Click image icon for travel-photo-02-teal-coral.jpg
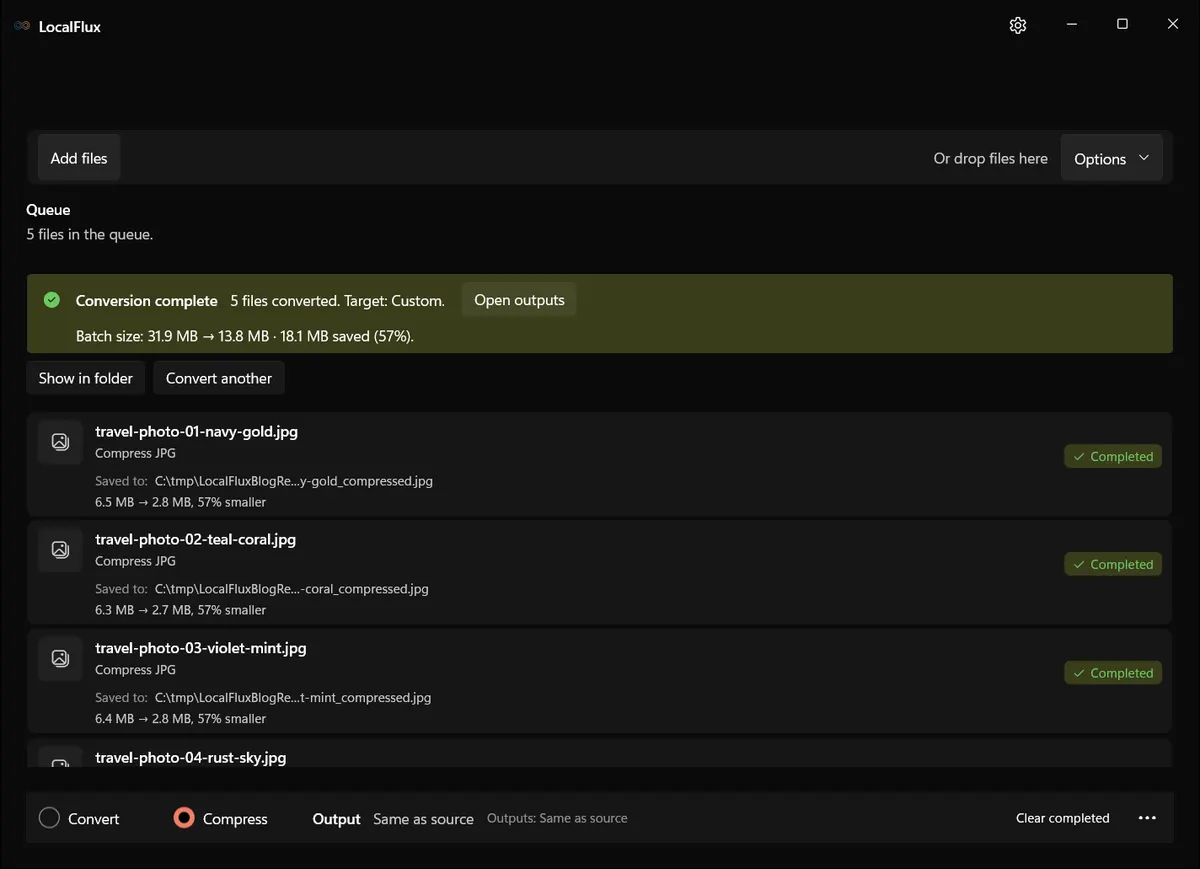 pos(60,549)
